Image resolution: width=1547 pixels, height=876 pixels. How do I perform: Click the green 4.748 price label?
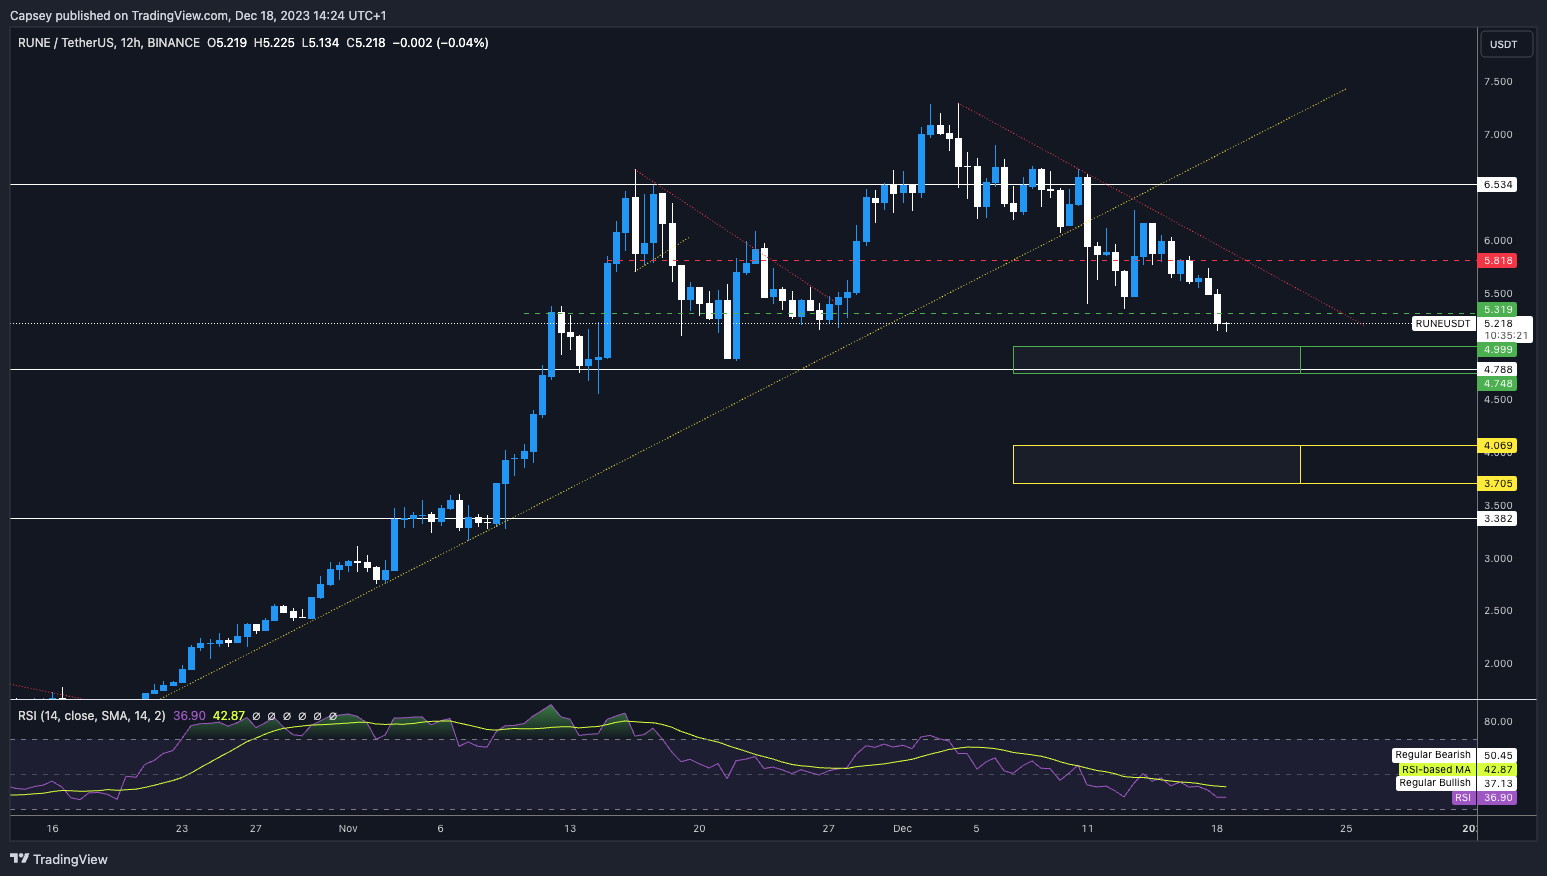1498,384
